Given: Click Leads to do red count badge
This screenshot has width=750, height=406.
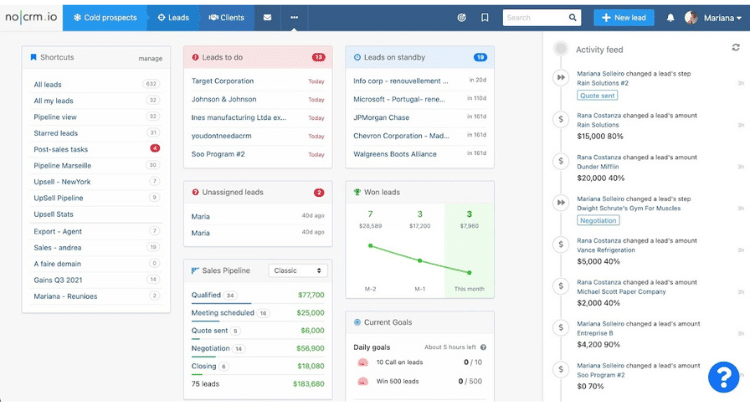Looking at the screenshot, I should coord(319,57).
